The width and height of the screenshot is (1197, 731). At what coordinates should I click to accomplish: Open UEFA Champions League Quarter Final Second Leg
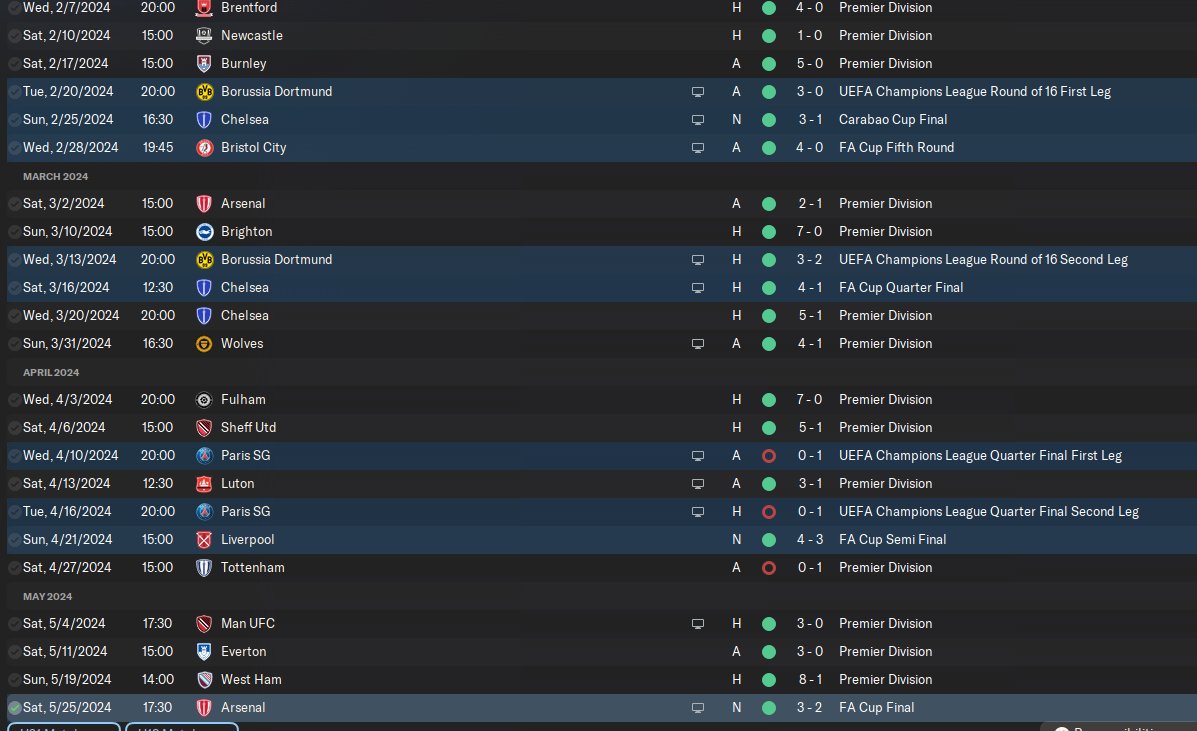click(988, 511)
